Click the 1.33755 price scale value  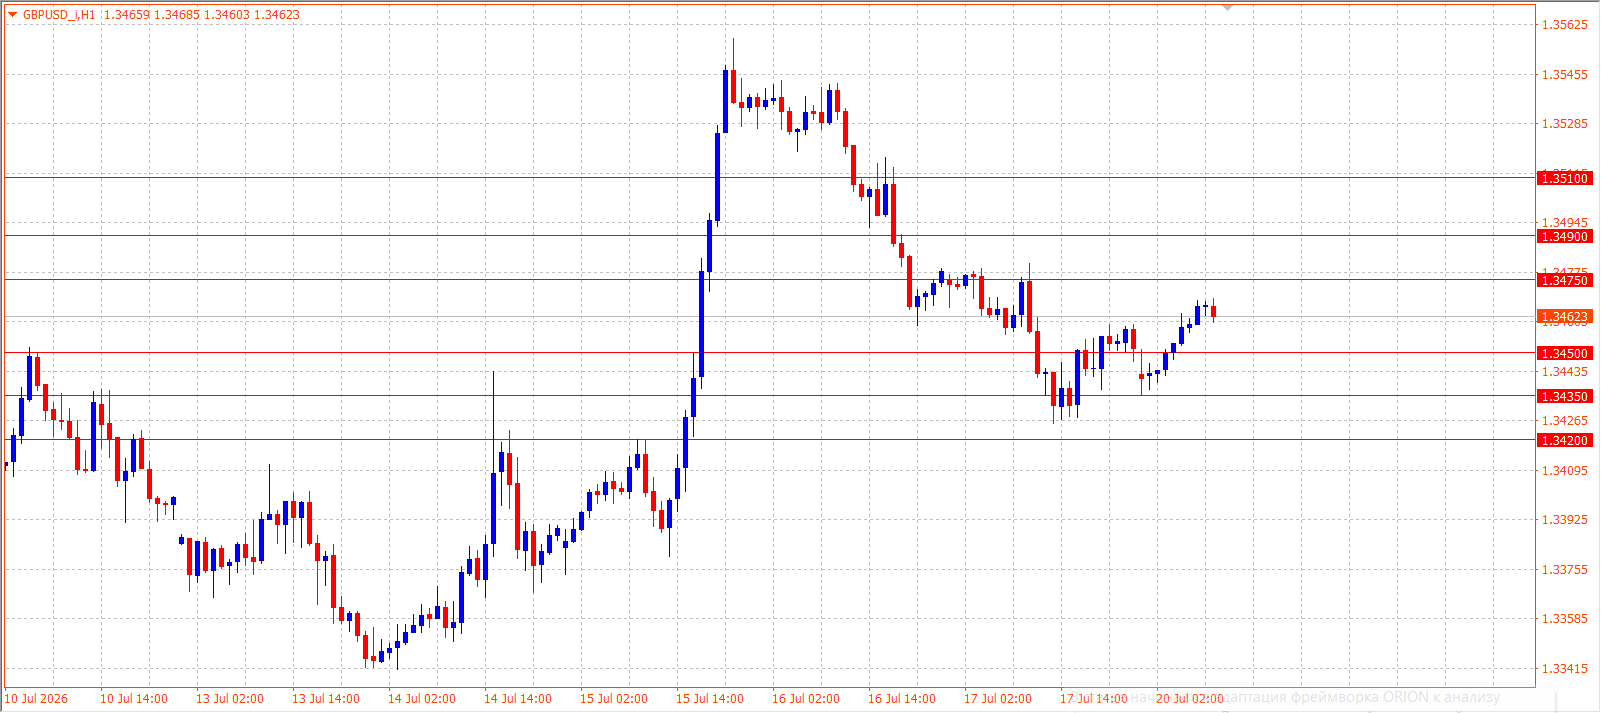click(x=1565, y=570)
